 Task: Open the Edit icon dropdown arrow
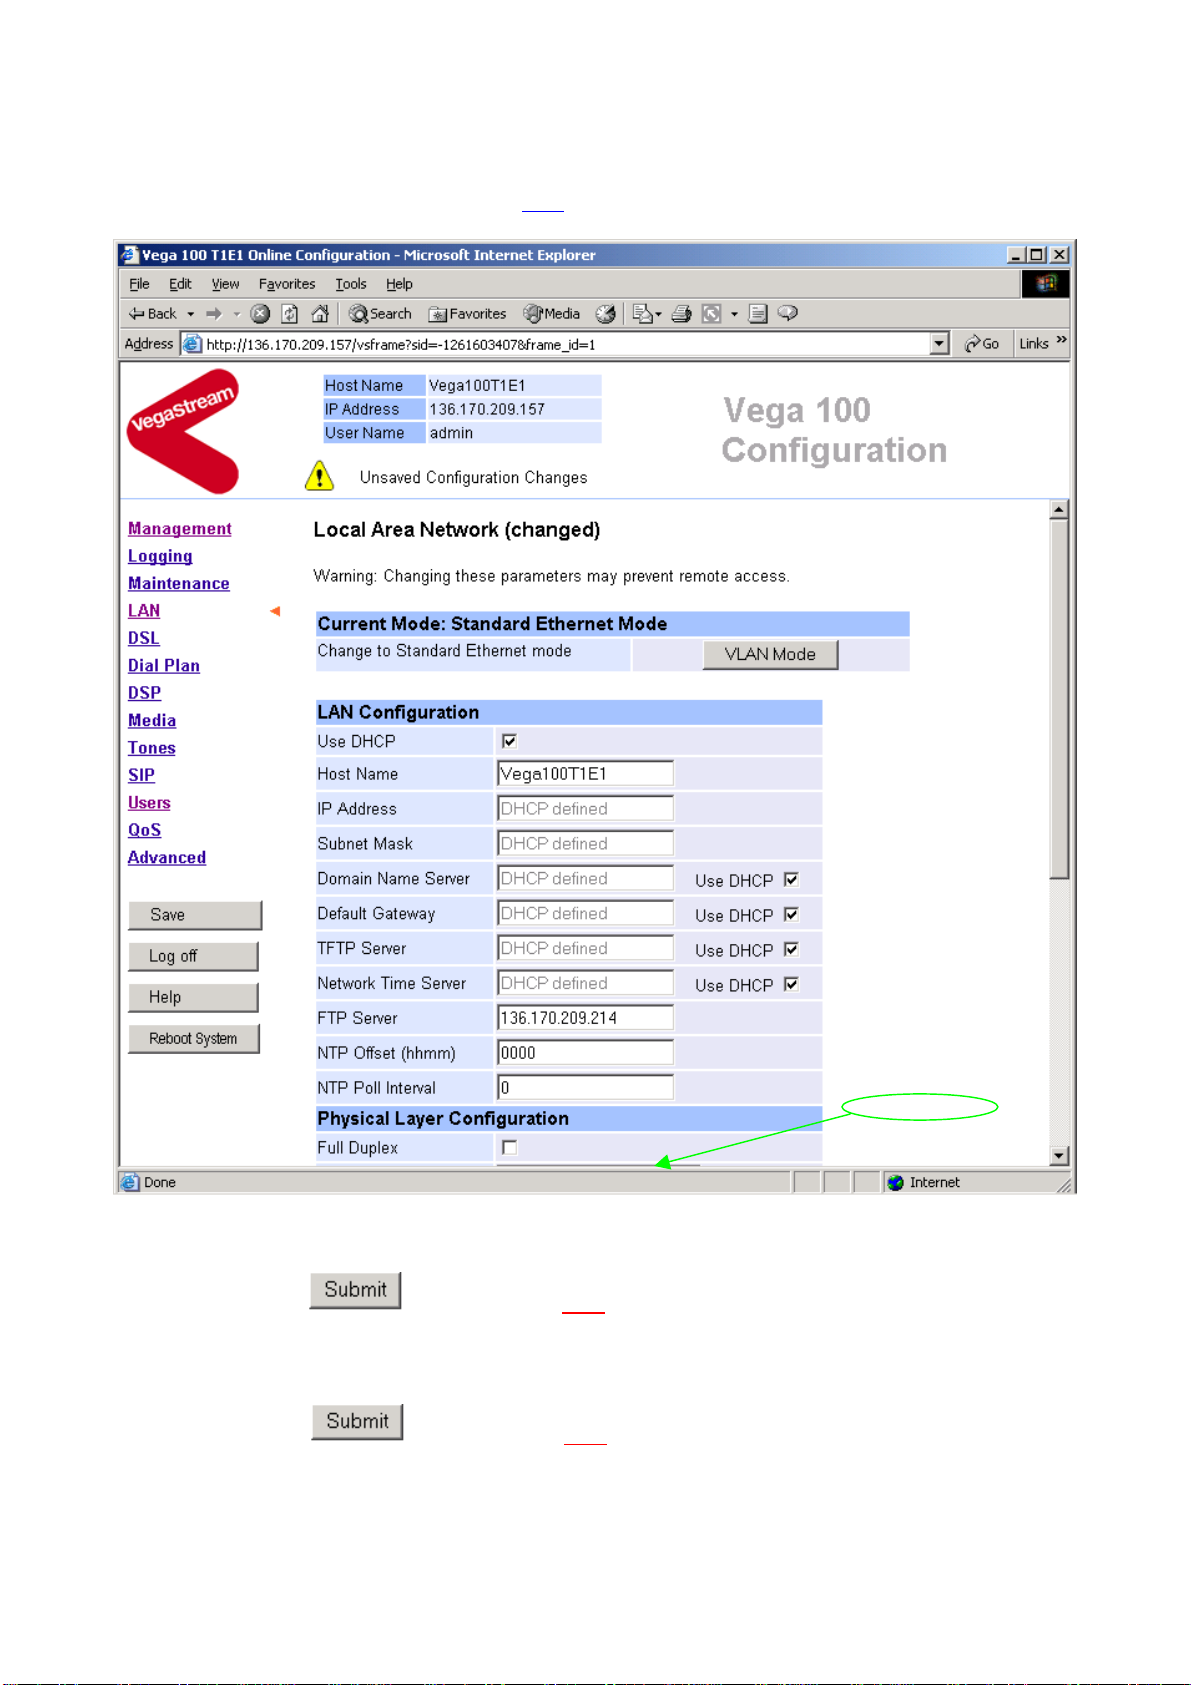point(734,314)
